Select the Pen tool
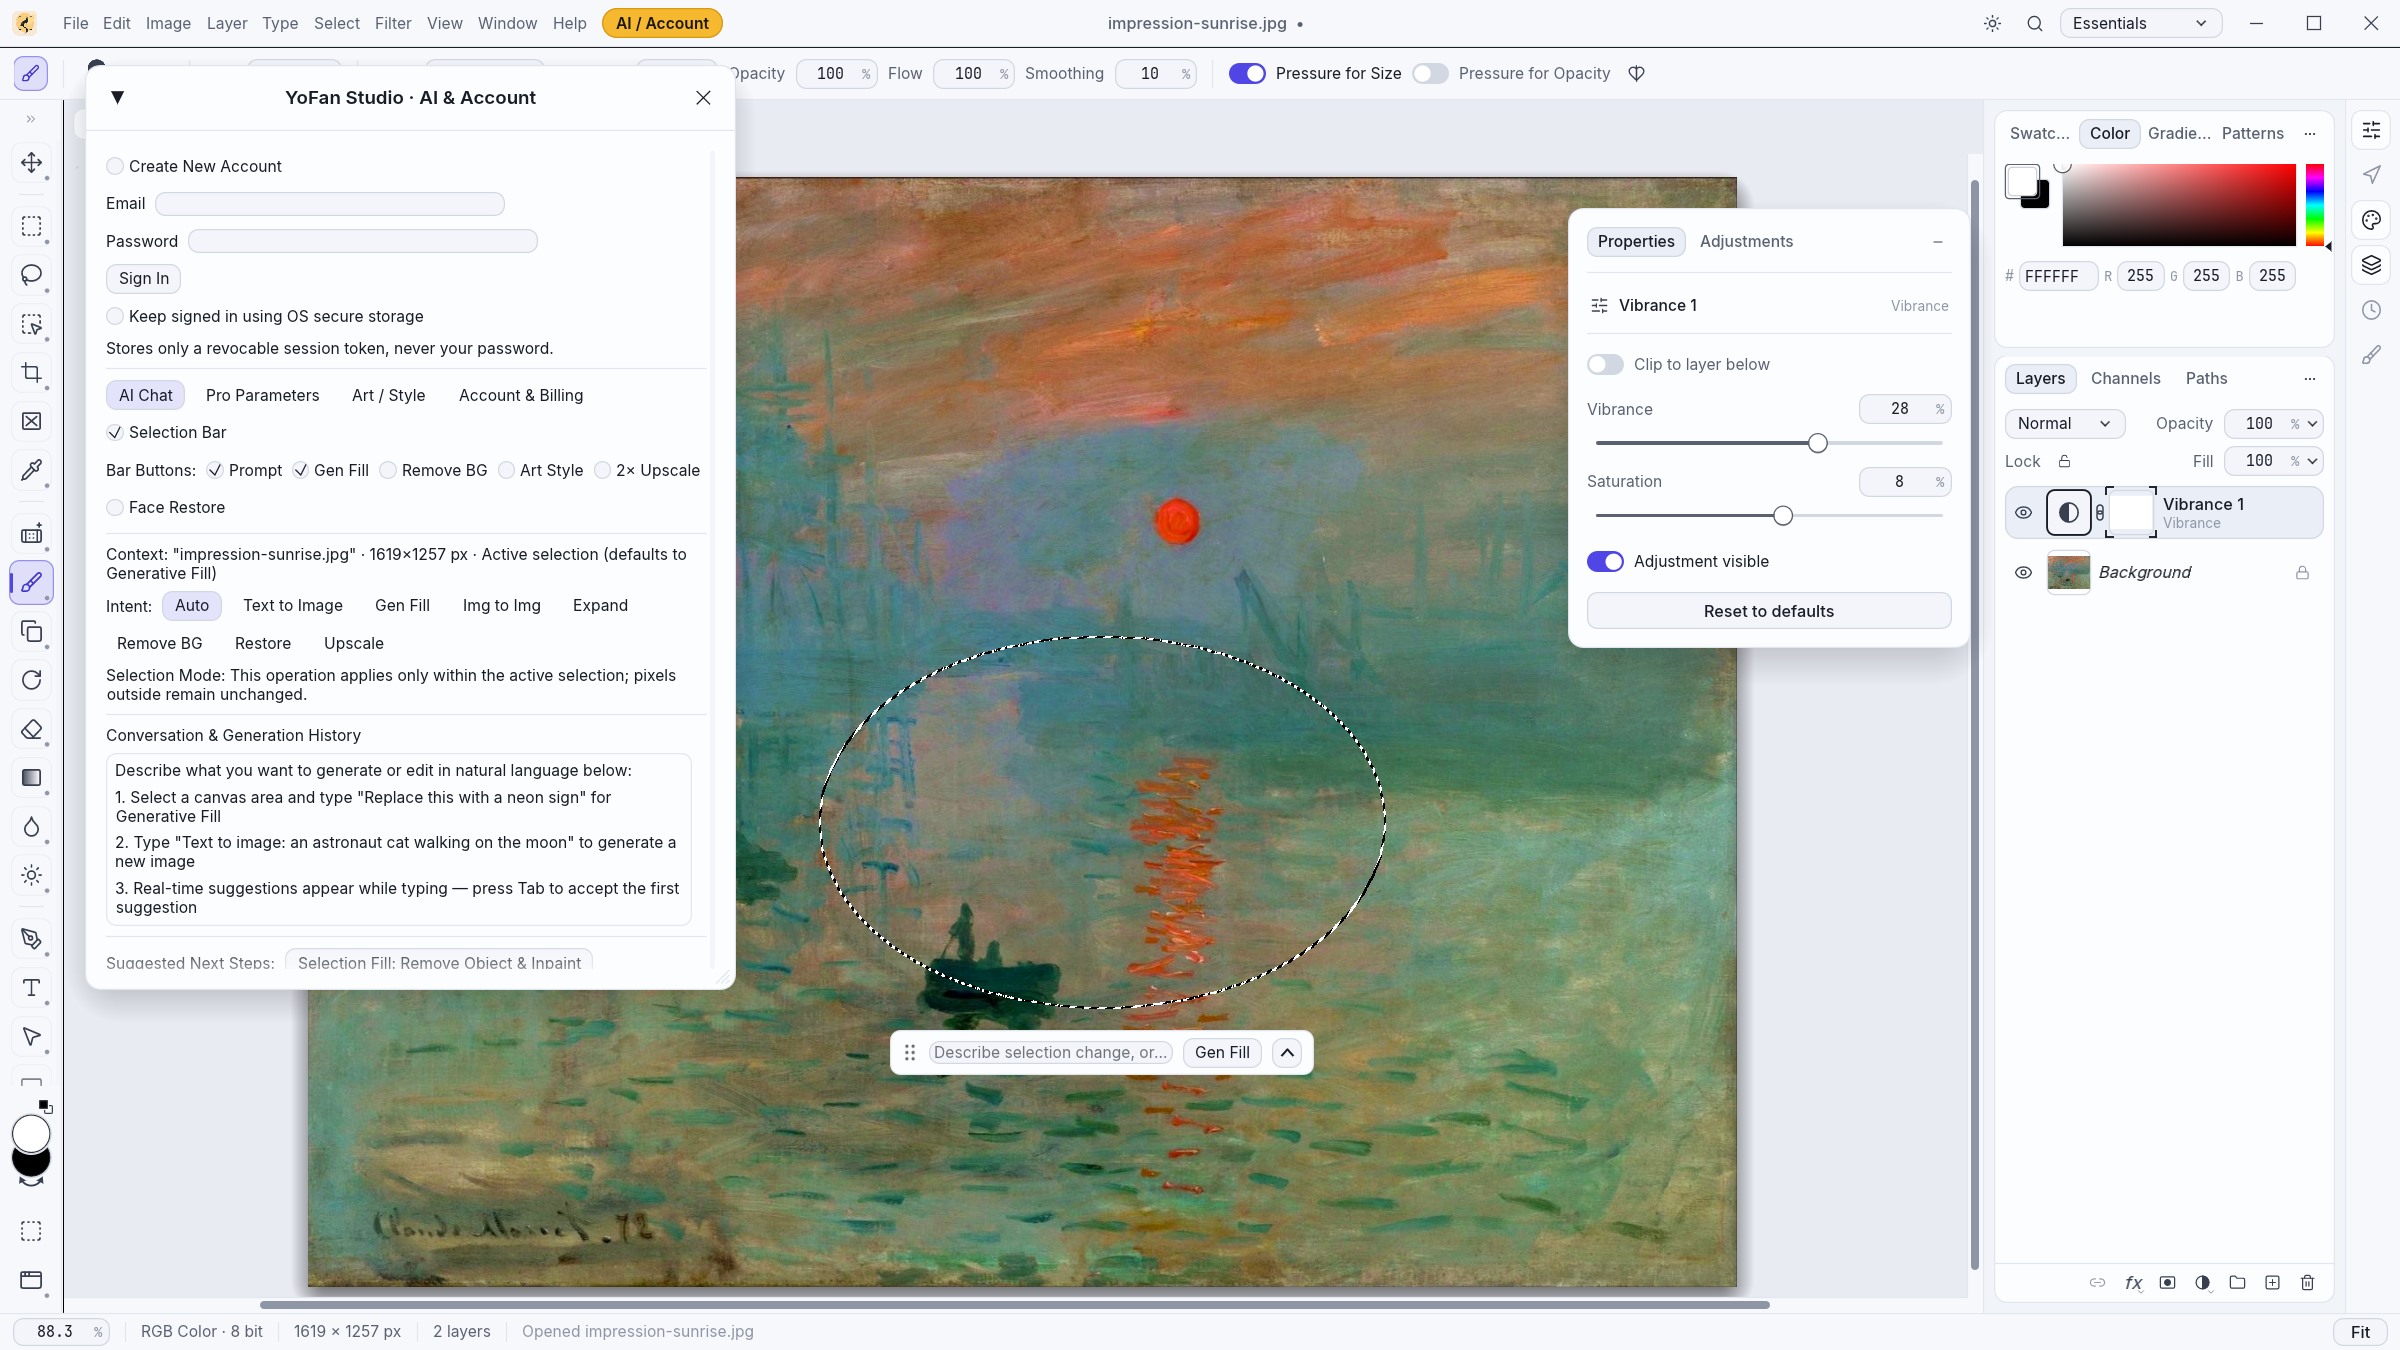Image resolution: width=2400 pixels, height=1350 pixels. coord(31,939)
